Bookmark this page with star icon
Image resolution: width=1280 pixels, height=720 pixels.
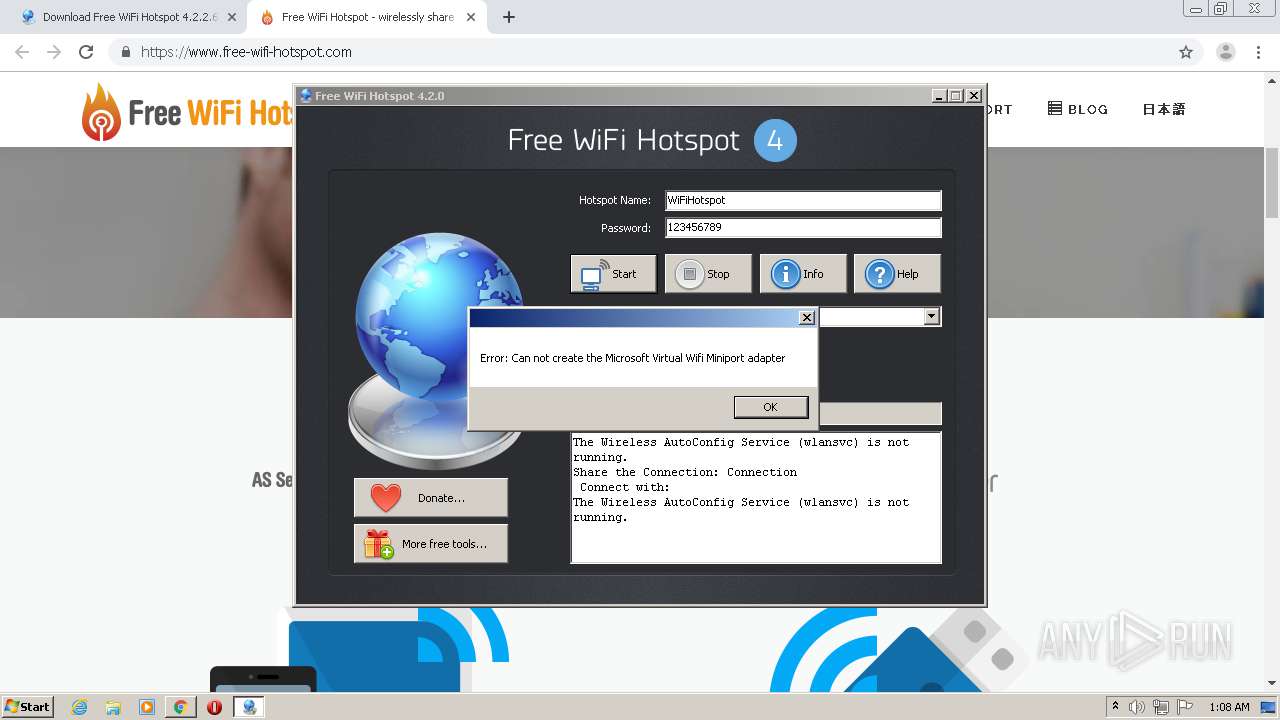click(1186, 52)
